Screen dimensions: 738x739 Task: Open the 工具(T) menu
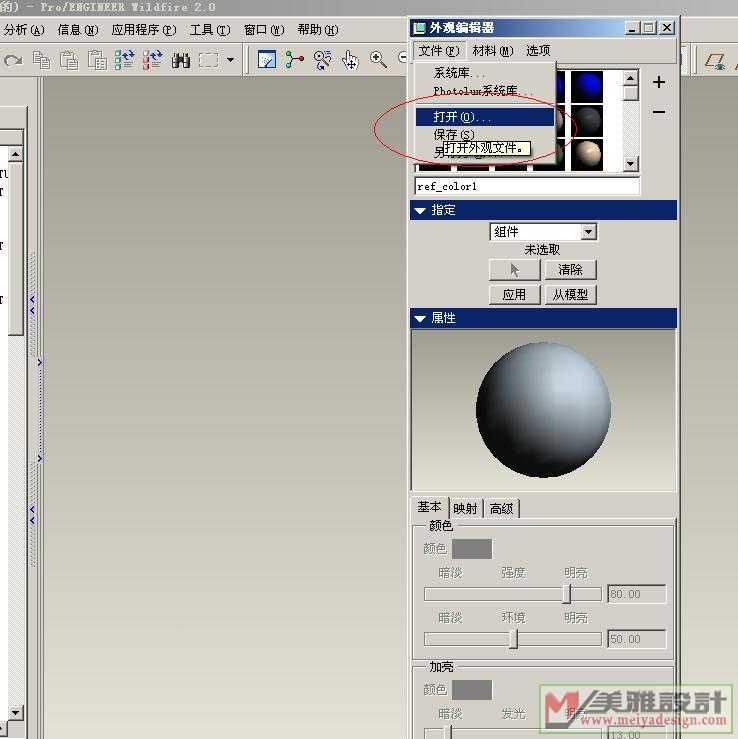(210, 30)
